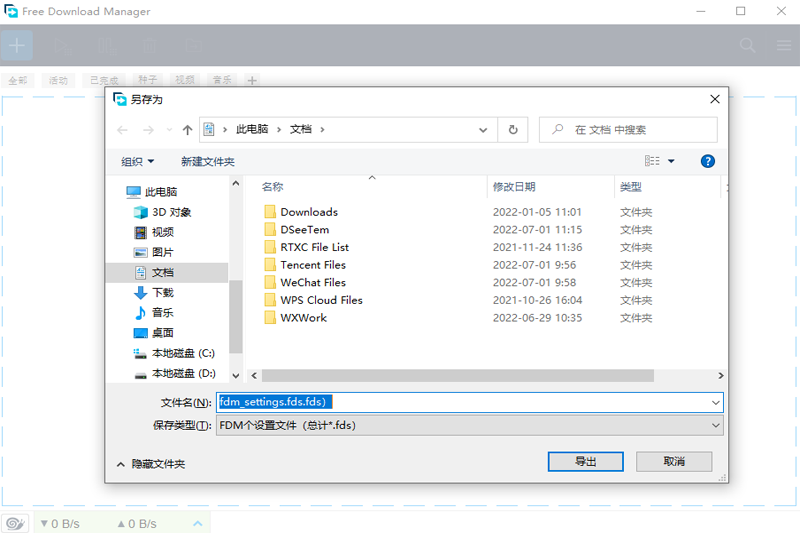This screenshot has width=800, height=533.
Task: Click navigation pane vertical scrollbar thumb
Action: (x=235, y=316)
